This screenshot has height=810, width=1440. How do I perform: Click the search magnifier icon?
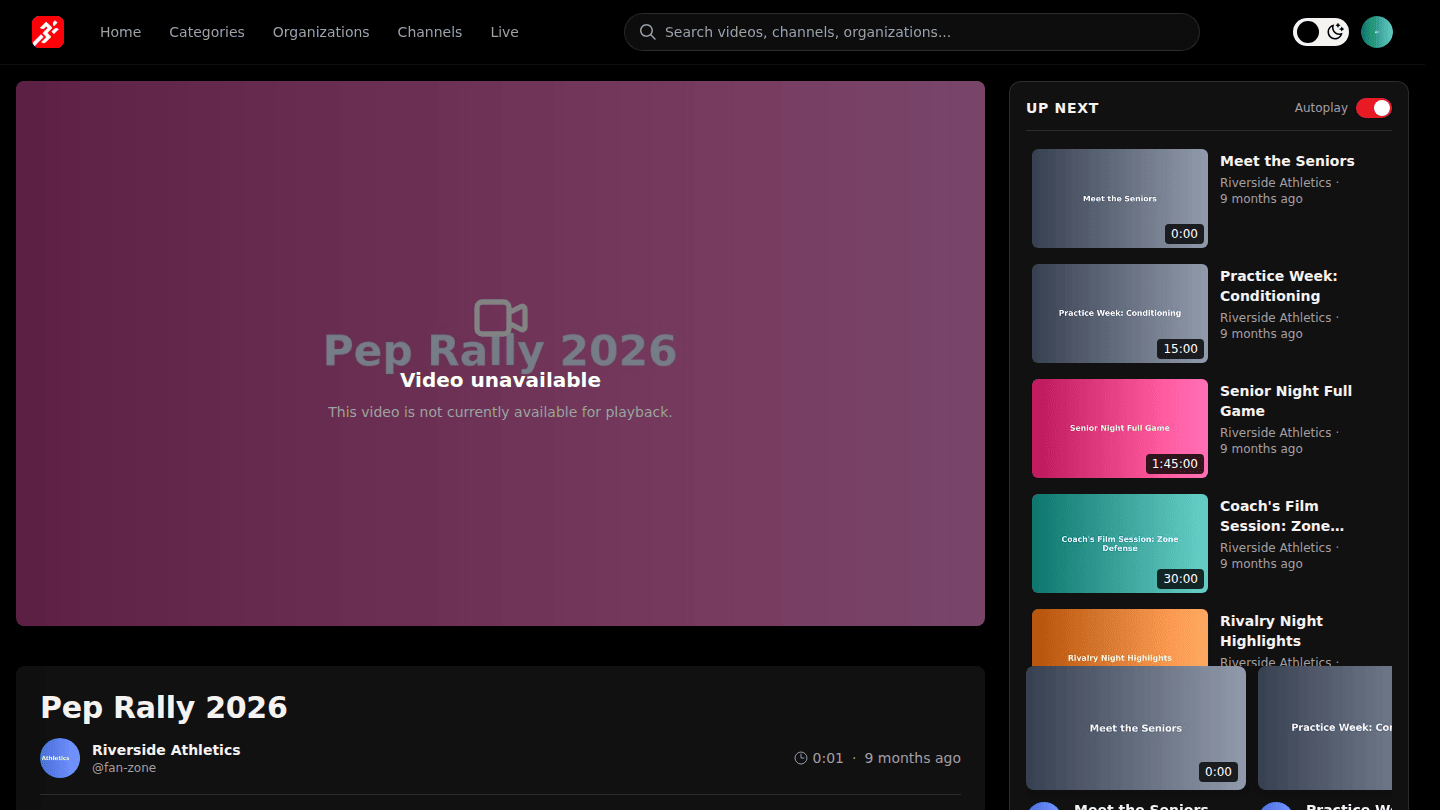tap(648, 32)
